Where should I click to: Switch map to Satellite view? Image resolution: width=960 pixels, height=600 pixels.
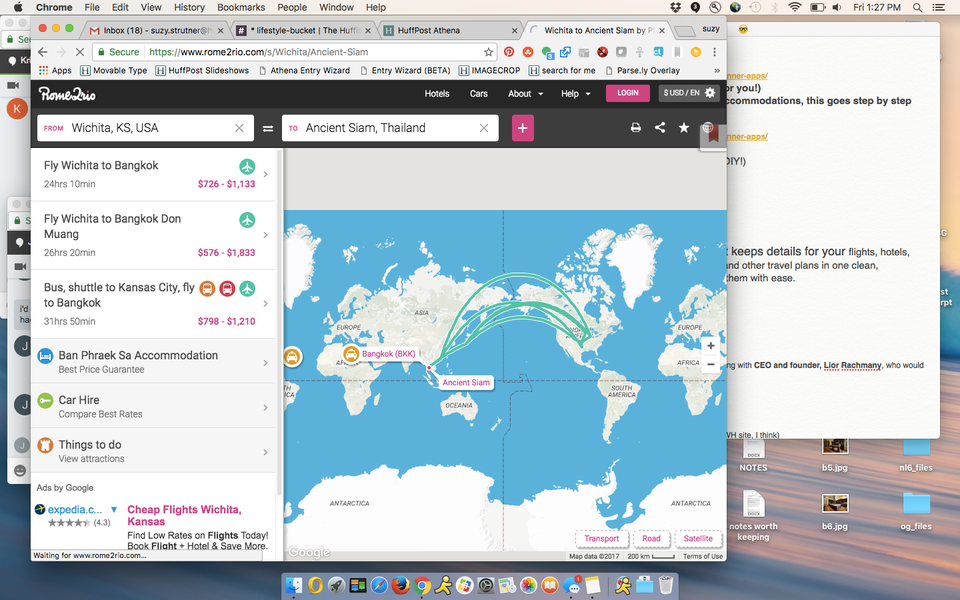(698, 538)
